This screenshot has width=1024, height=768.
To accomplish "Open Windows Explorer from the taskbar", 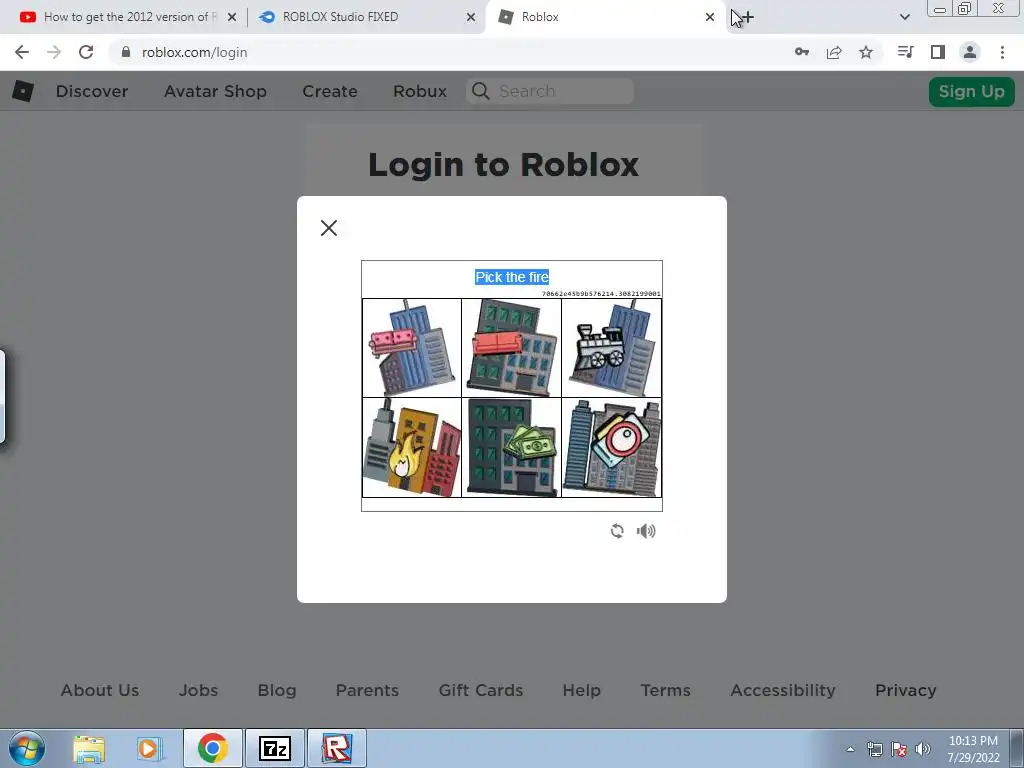I will pos(89,748).
